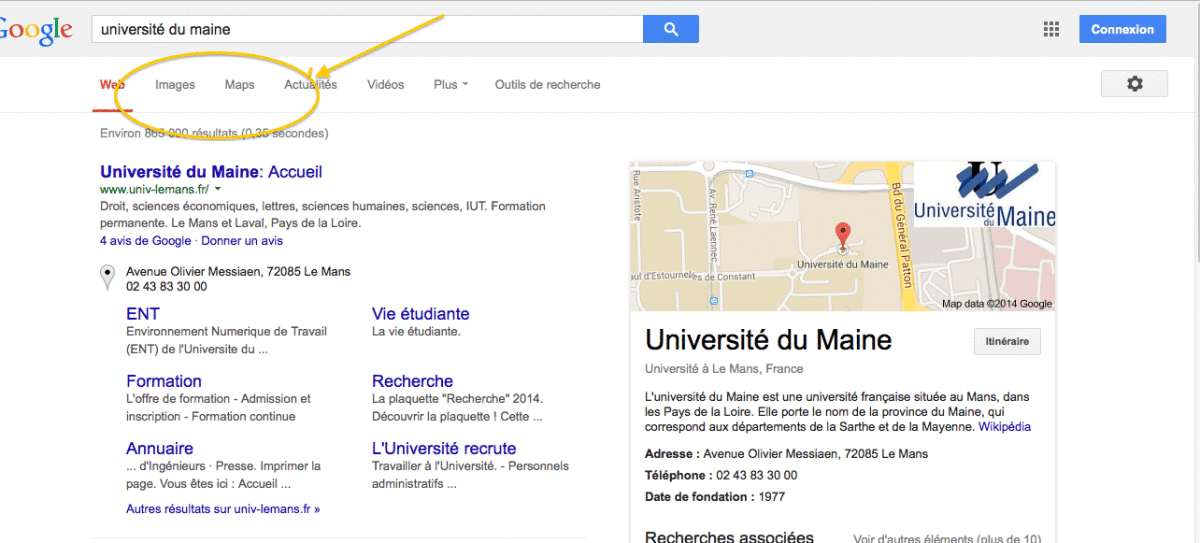Click the Université à Le Mans, France subtitle
1200x543 pixels.
pyautogui.click(x=724, y=369)
